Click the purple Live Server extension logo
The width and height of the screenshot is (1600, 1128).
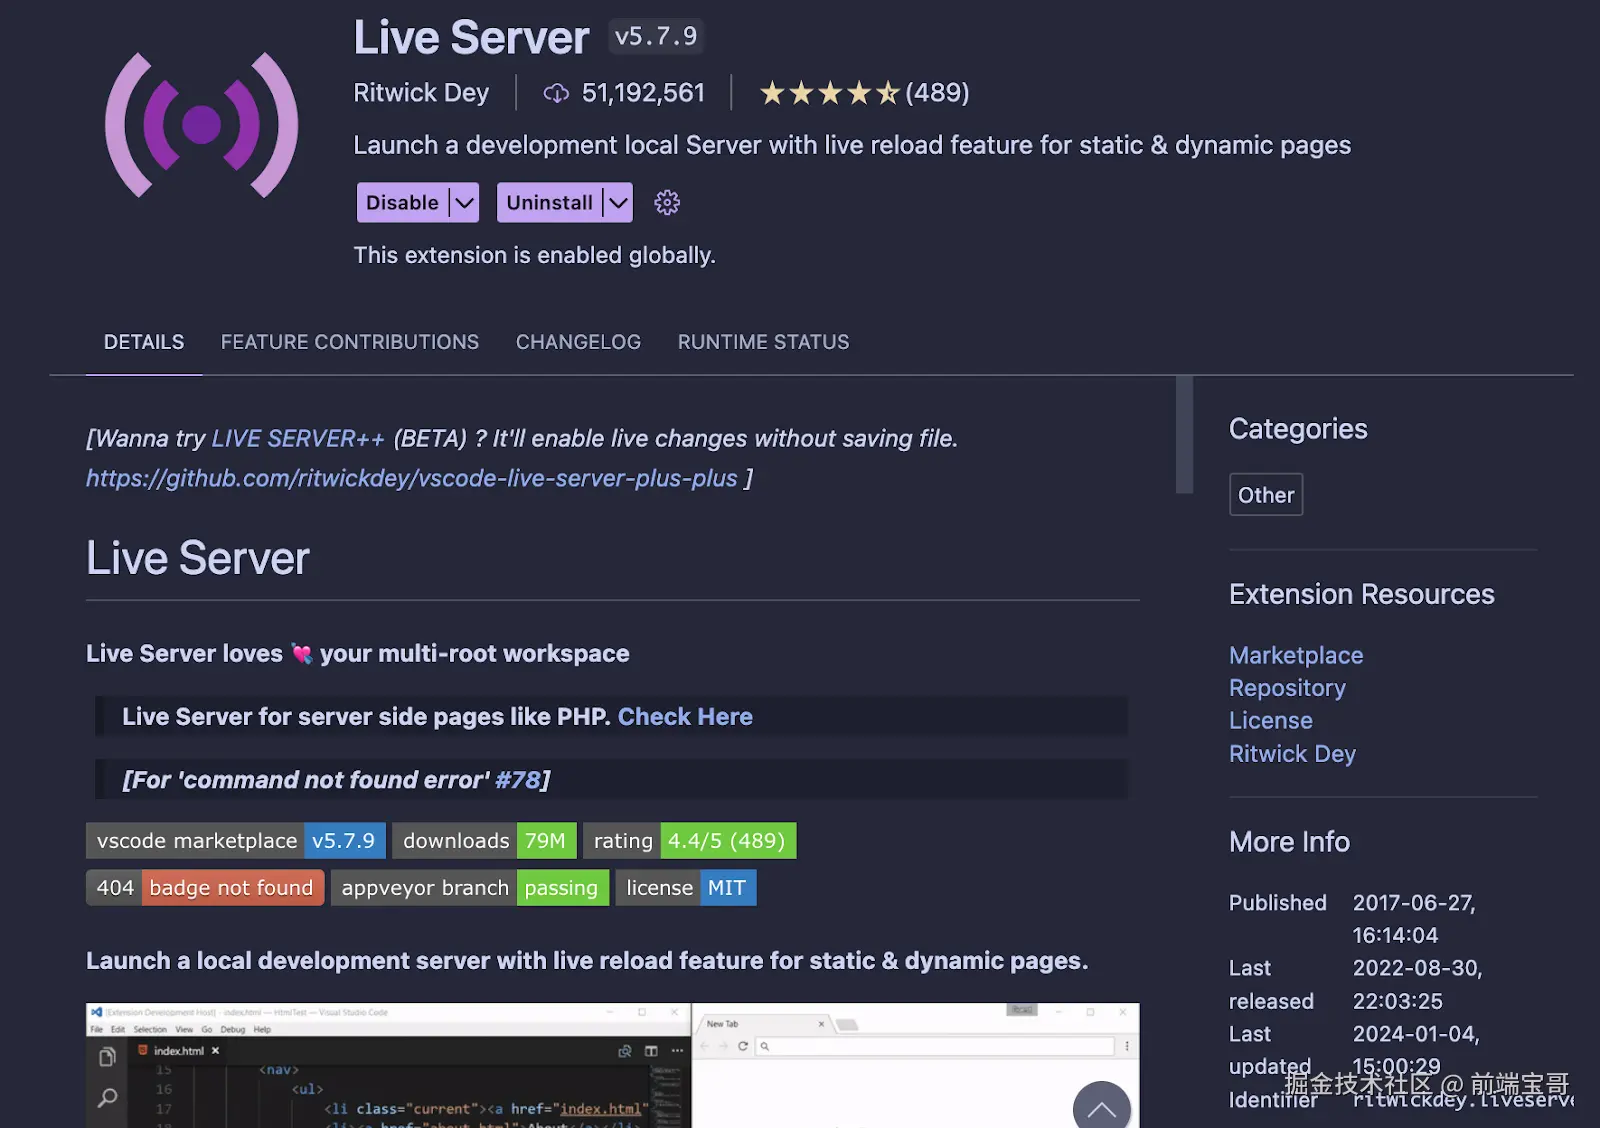[x=202, y=125]
